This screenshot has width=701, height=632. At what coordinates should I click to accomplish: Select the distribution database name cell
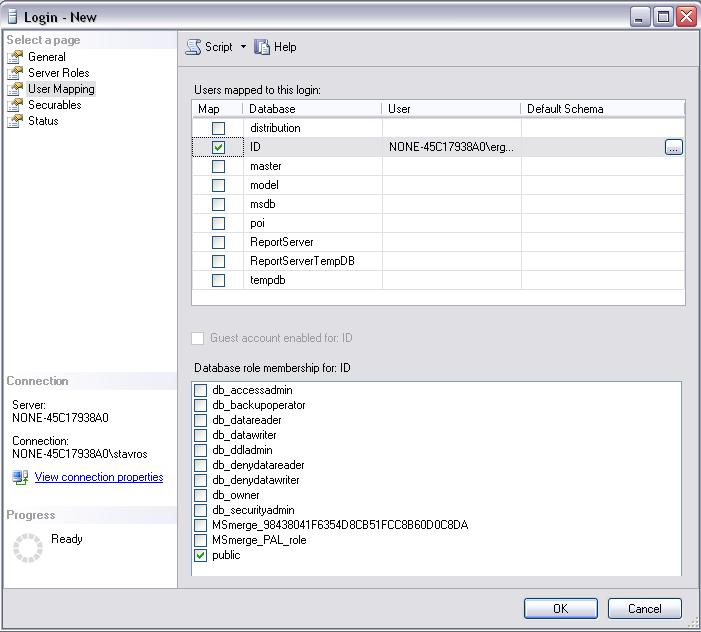[x=313, y=128]
